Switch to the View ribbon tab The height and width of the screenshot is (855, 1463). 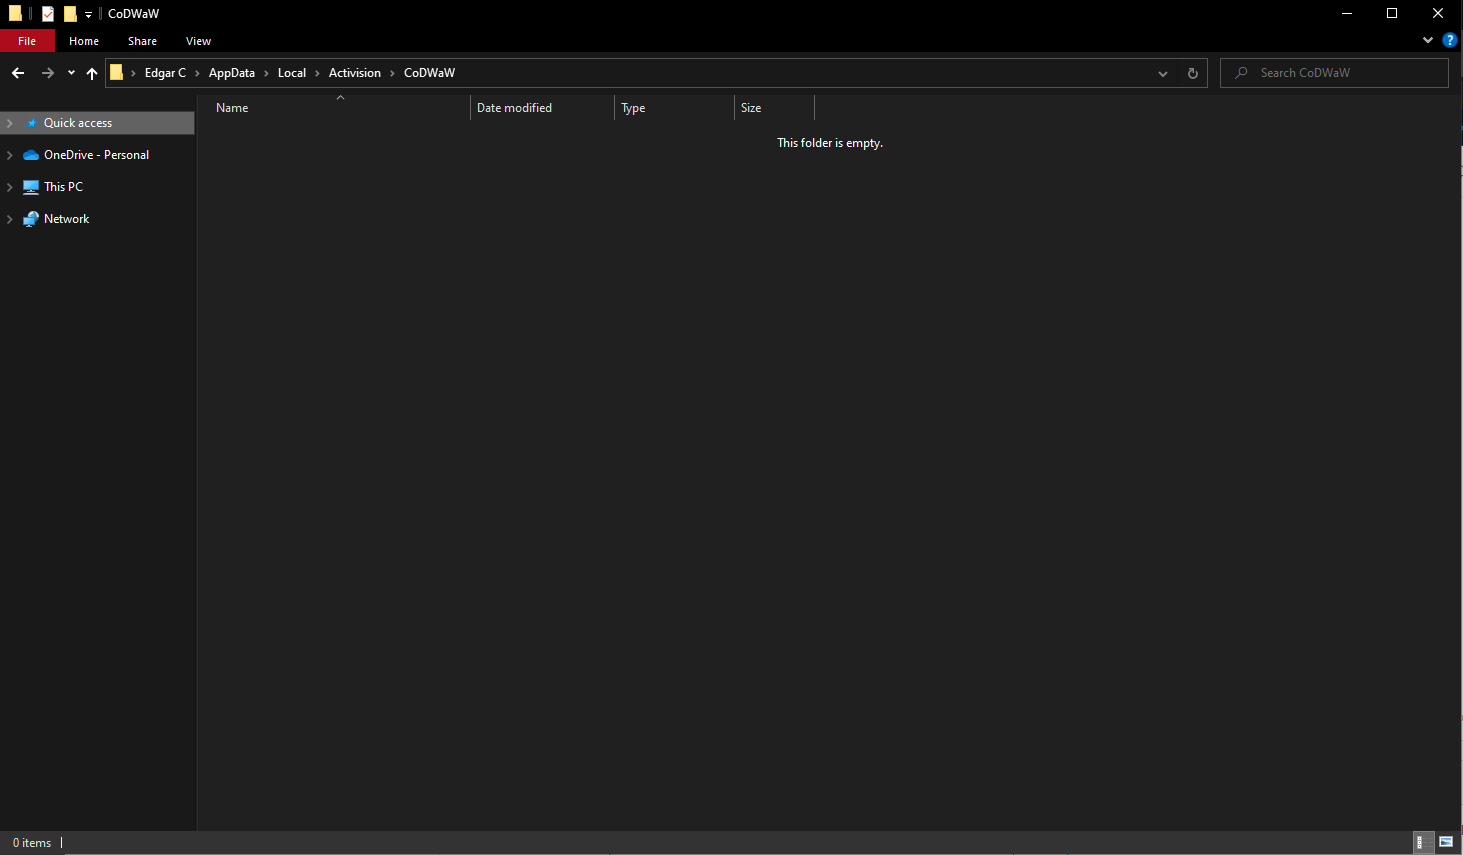pos(198,41)
